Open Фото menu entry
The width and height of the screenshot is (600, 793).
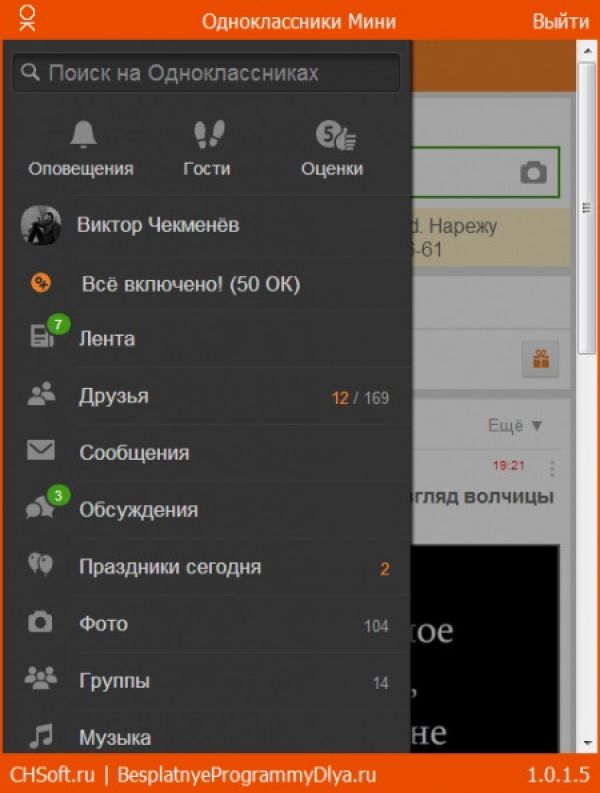click(207, 624)
